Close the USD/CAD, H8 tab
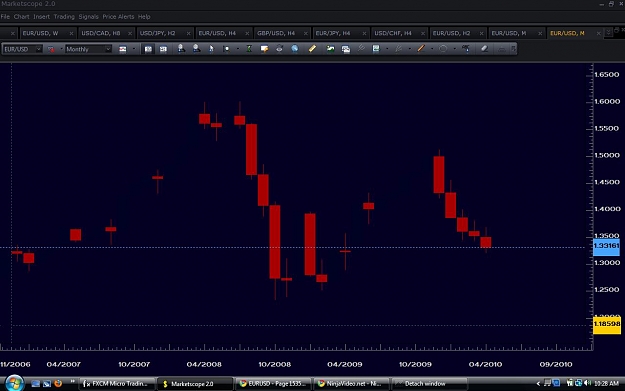The width and height of the screenshot is (625, 391). point(130,33)
